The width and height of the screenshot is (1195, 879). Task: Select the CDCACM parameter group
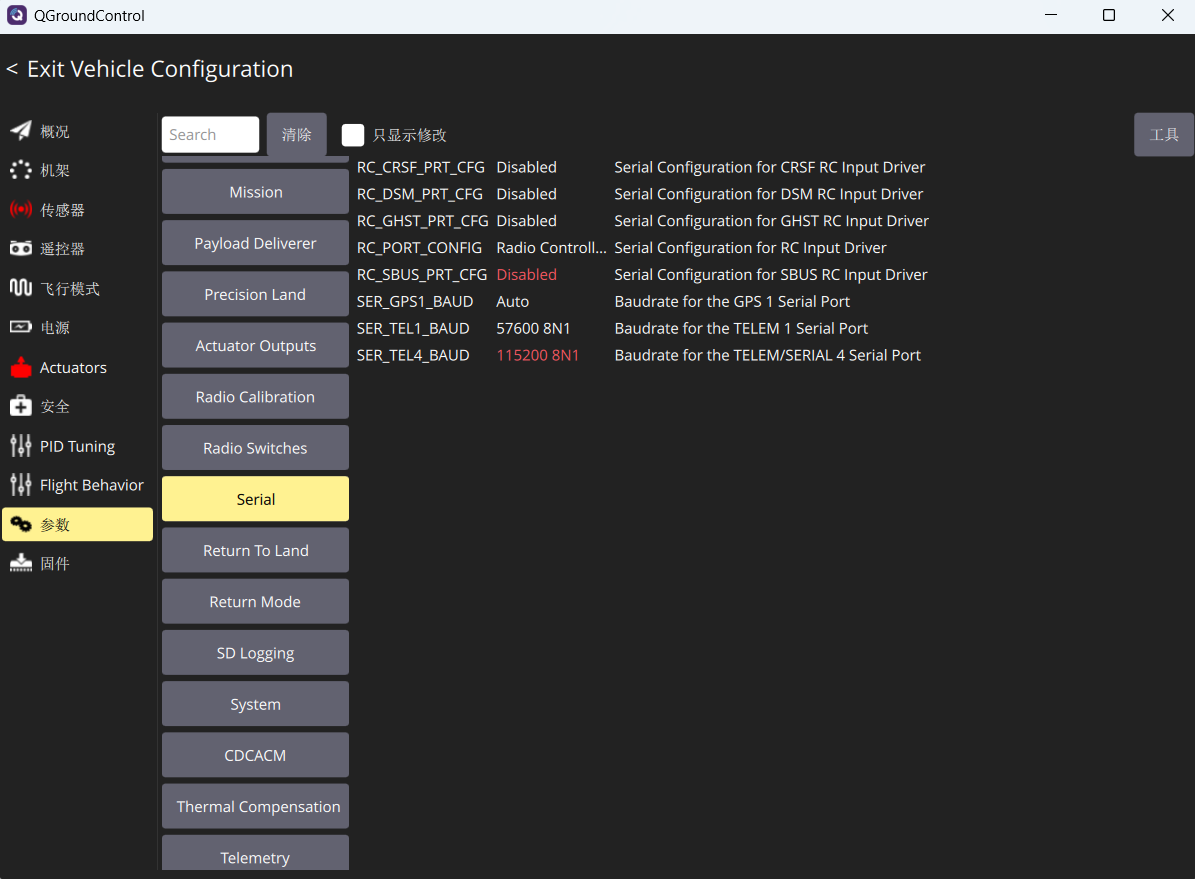coord(255,755)
